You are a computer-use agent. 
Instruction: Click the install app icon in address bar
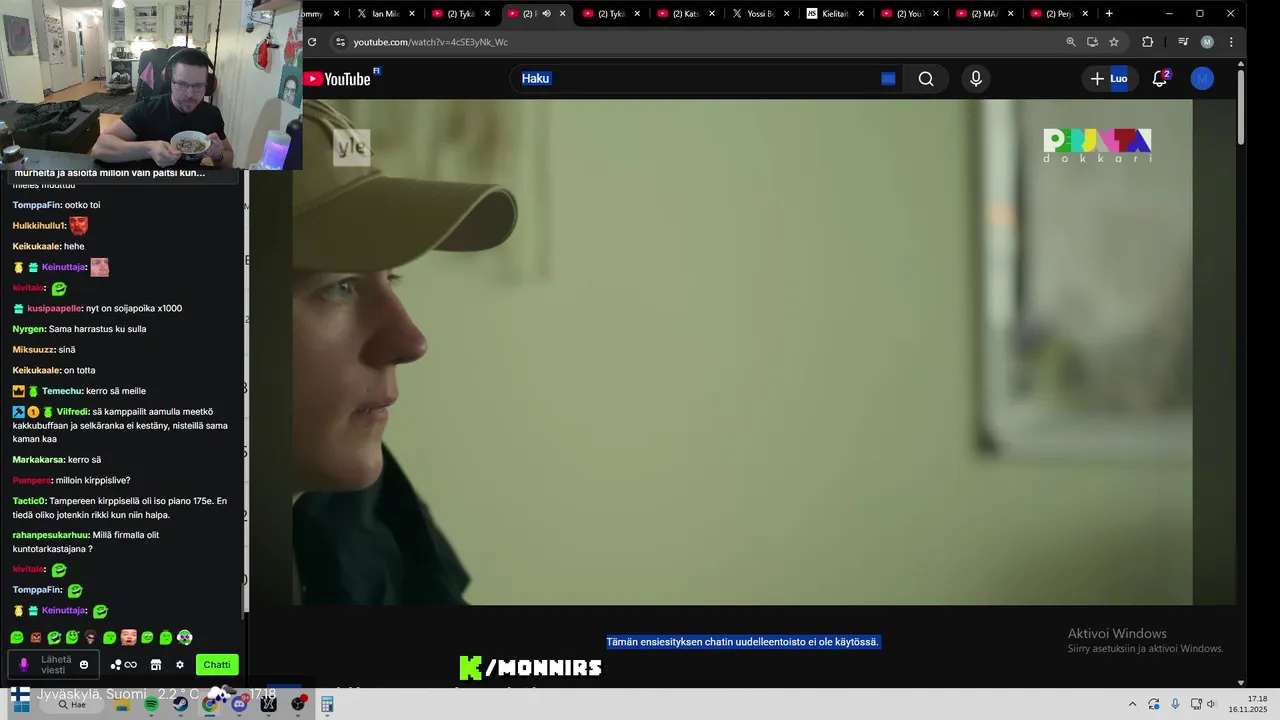[x=1092, y=42]
